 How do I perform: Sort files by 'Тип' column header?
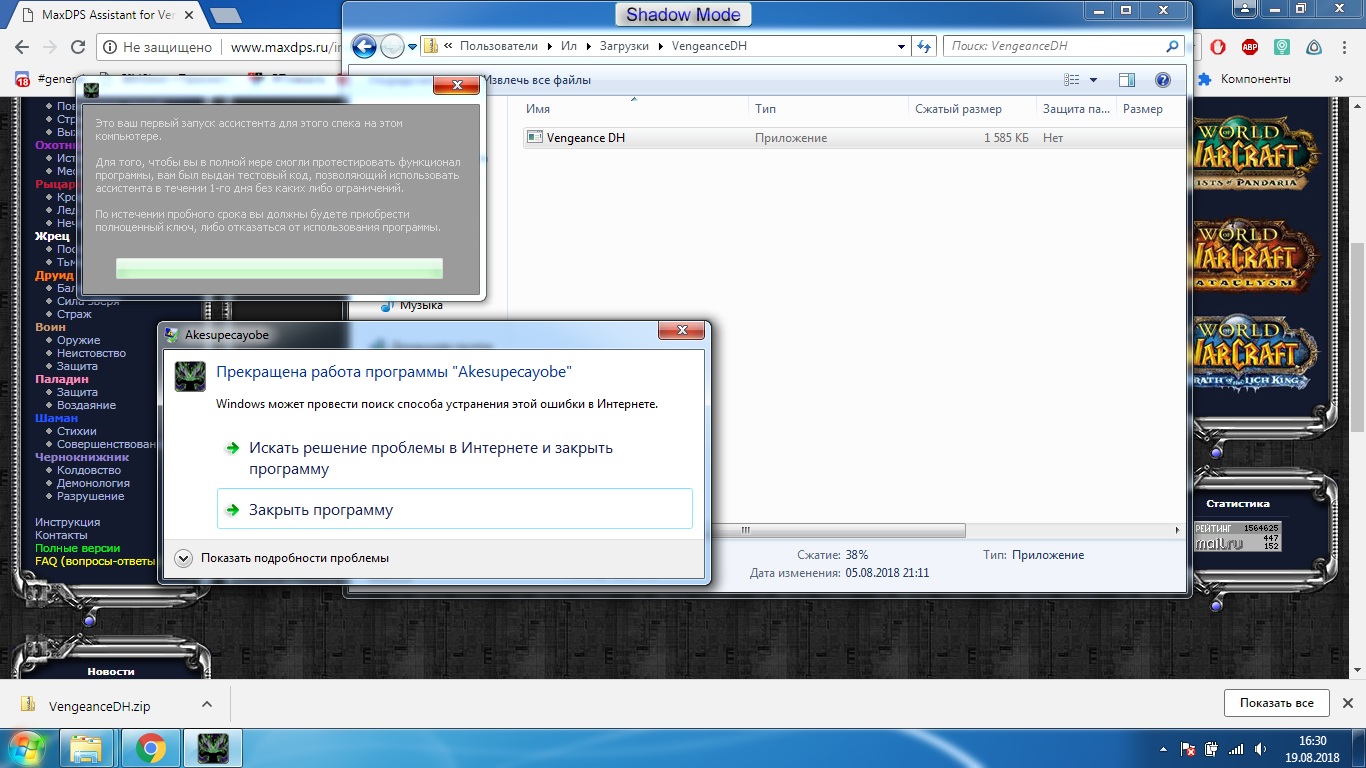click(766, 109)
